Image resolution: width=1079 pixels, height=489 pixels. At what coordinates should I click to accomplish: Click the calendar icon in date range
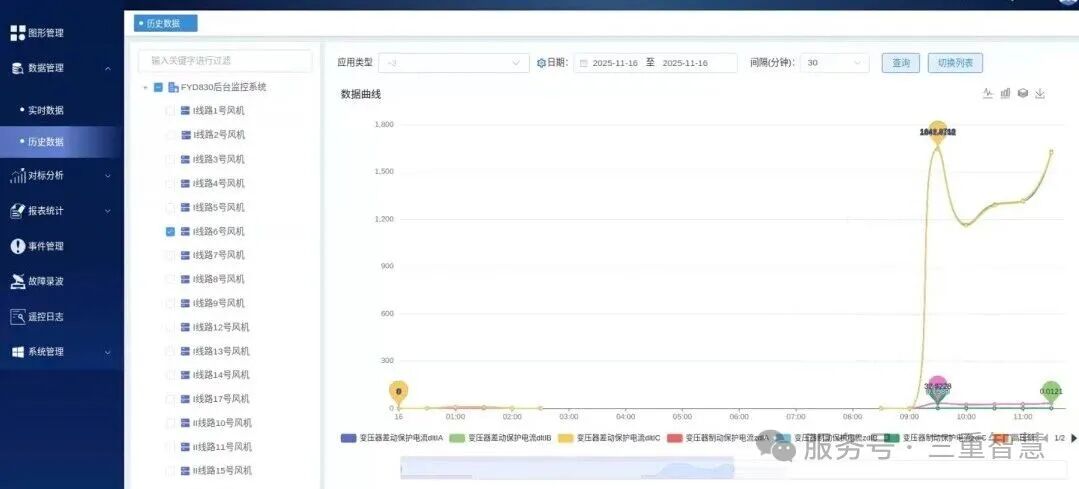[x=584, y=63]
